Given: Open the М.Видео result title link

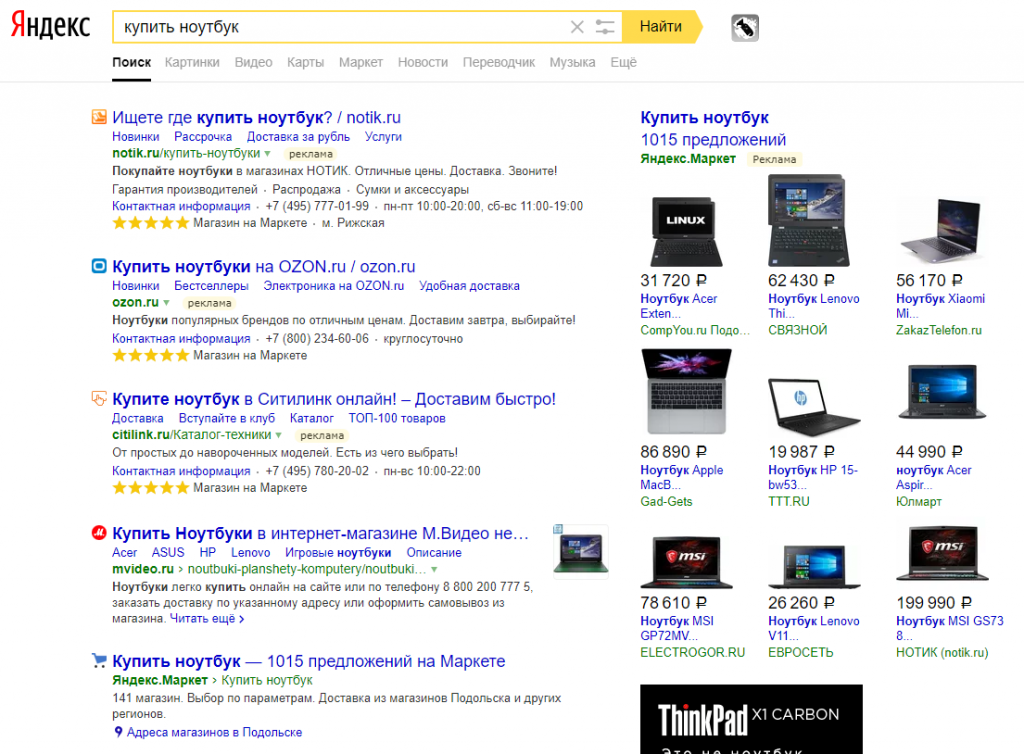Looking at the screenshot, I should 320,533.
